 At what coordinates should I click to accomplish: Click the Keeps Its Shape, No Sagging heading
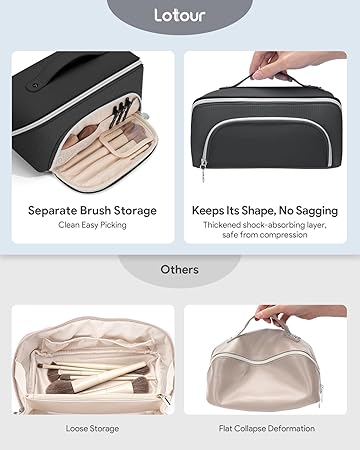(265, 210)
